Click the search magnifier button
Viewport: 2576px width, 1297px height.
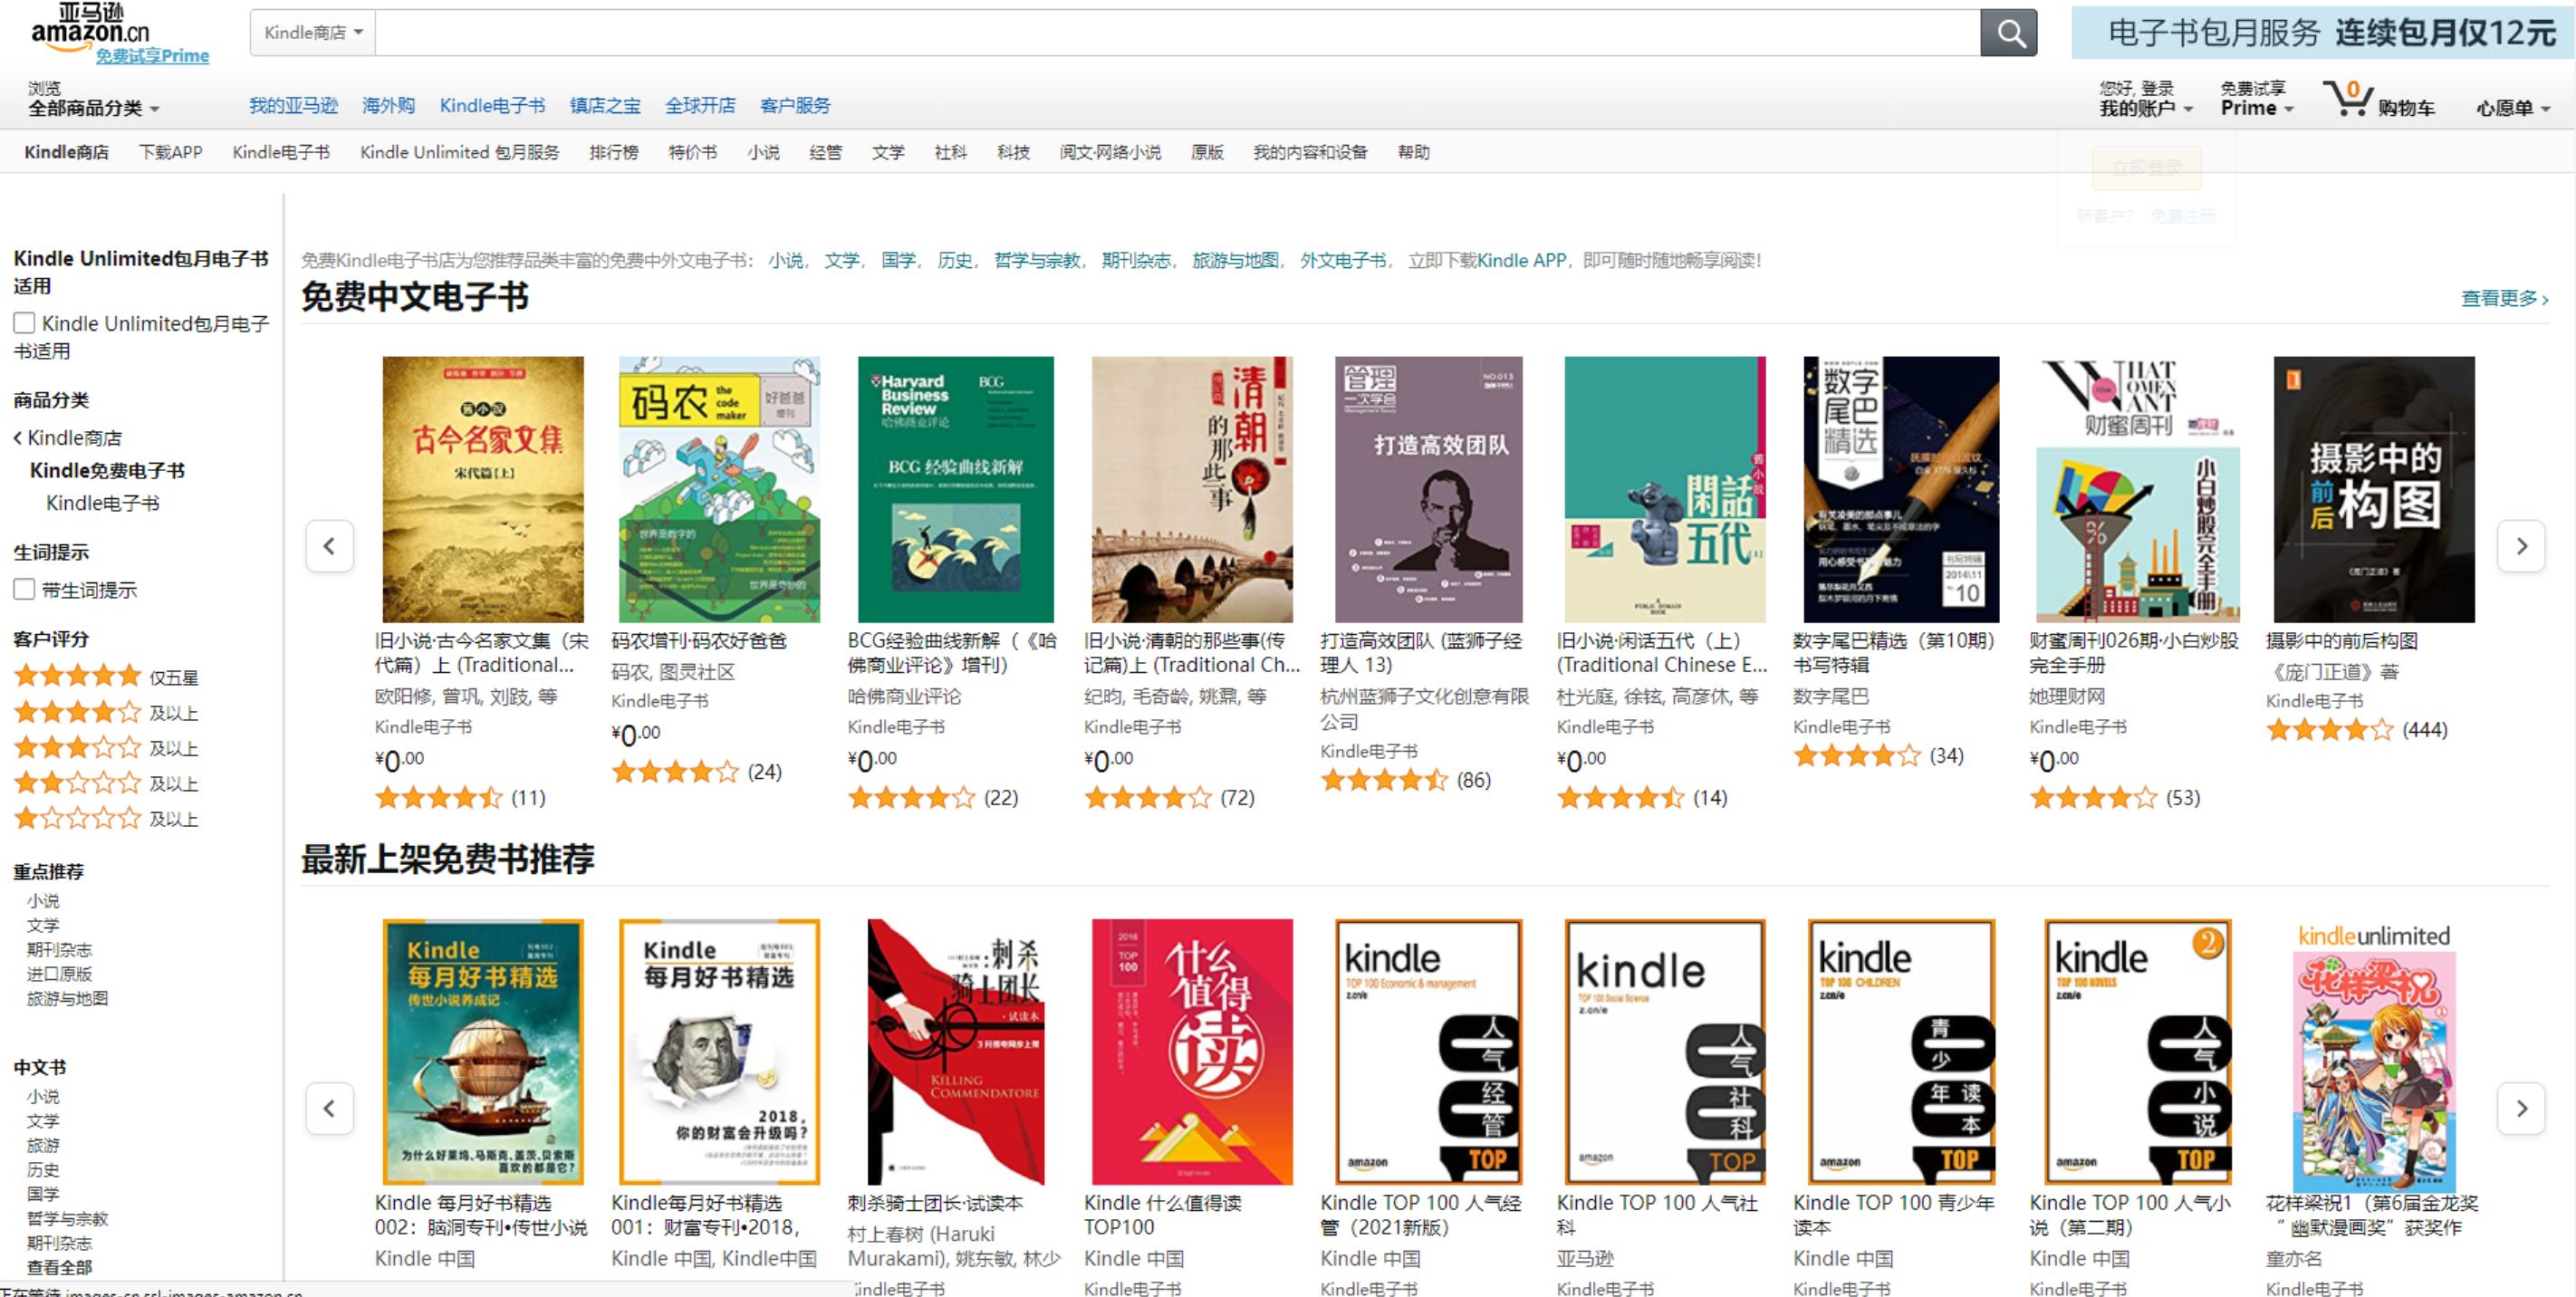(x=2008, y=33)
